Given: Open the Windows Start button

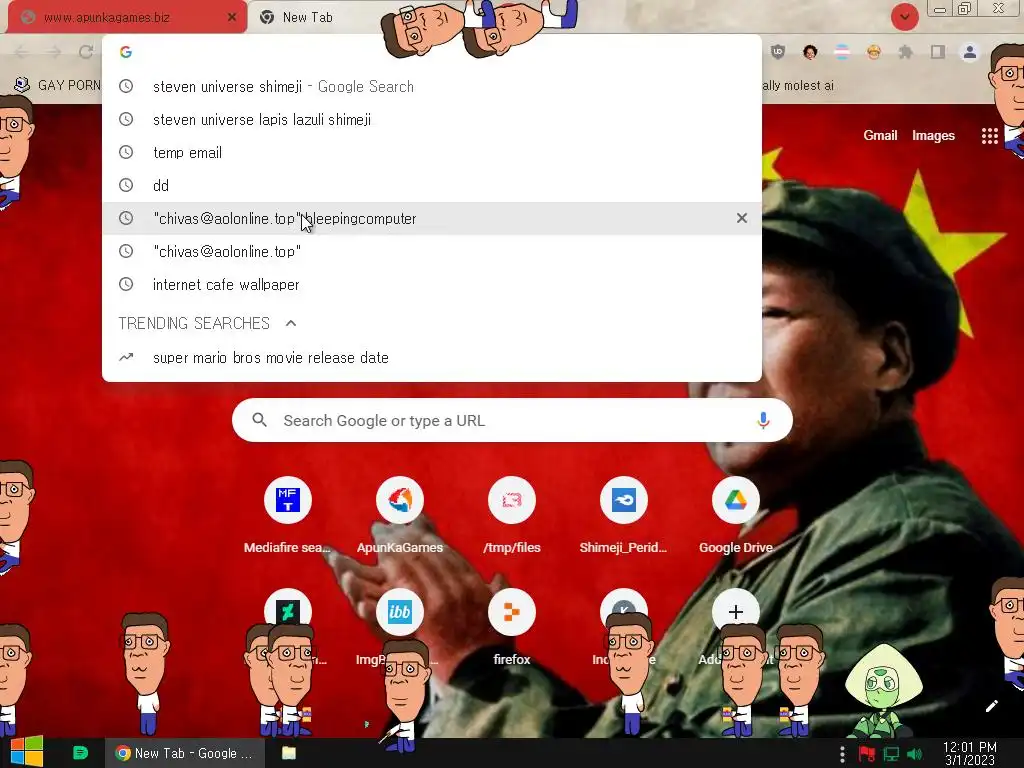Looking at the screenshot, I should coord(27,752).
